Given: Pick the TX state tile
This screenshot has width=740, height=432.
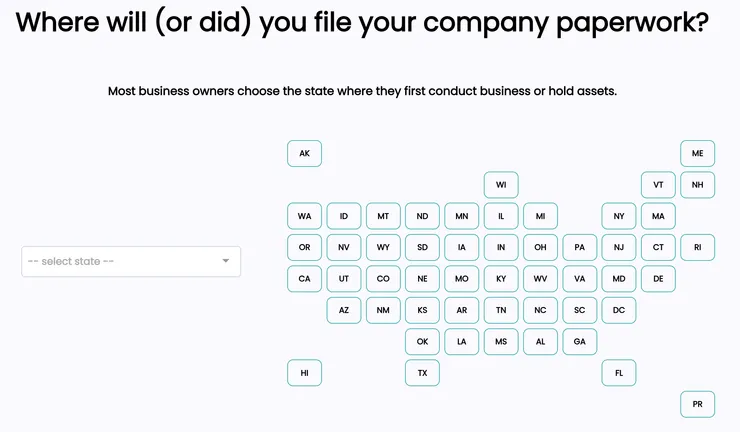Looking at the screenshot, I should [x=422, y=373].
